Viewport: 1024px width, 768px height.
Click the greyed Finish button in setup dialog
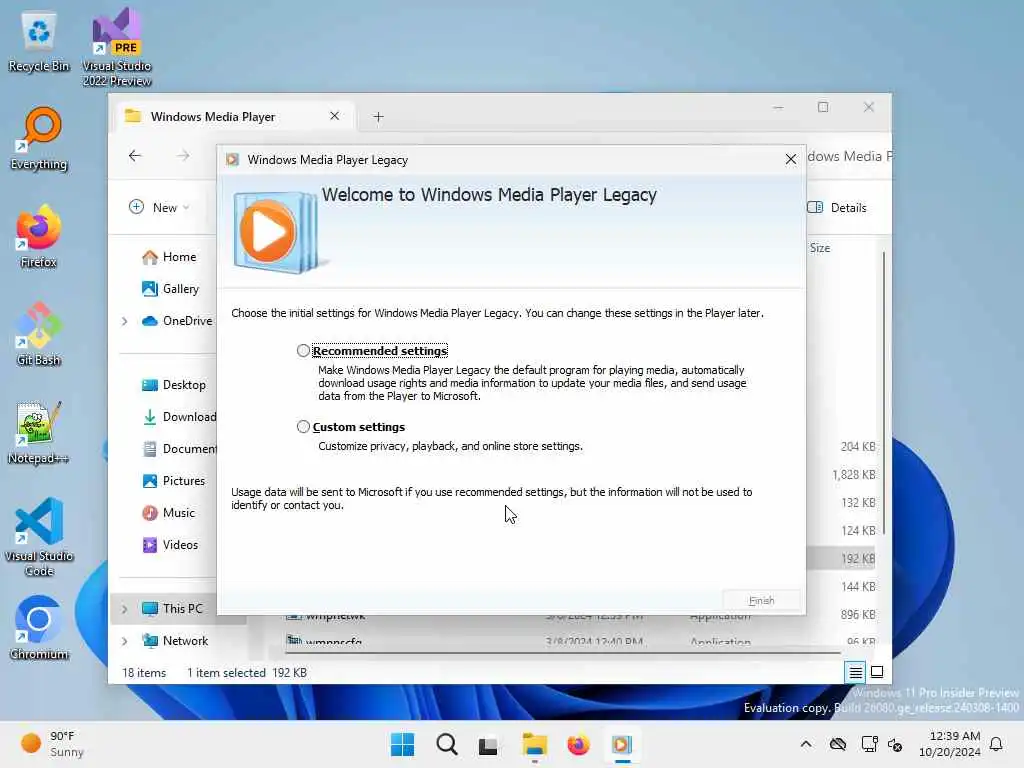coord(761,600)
